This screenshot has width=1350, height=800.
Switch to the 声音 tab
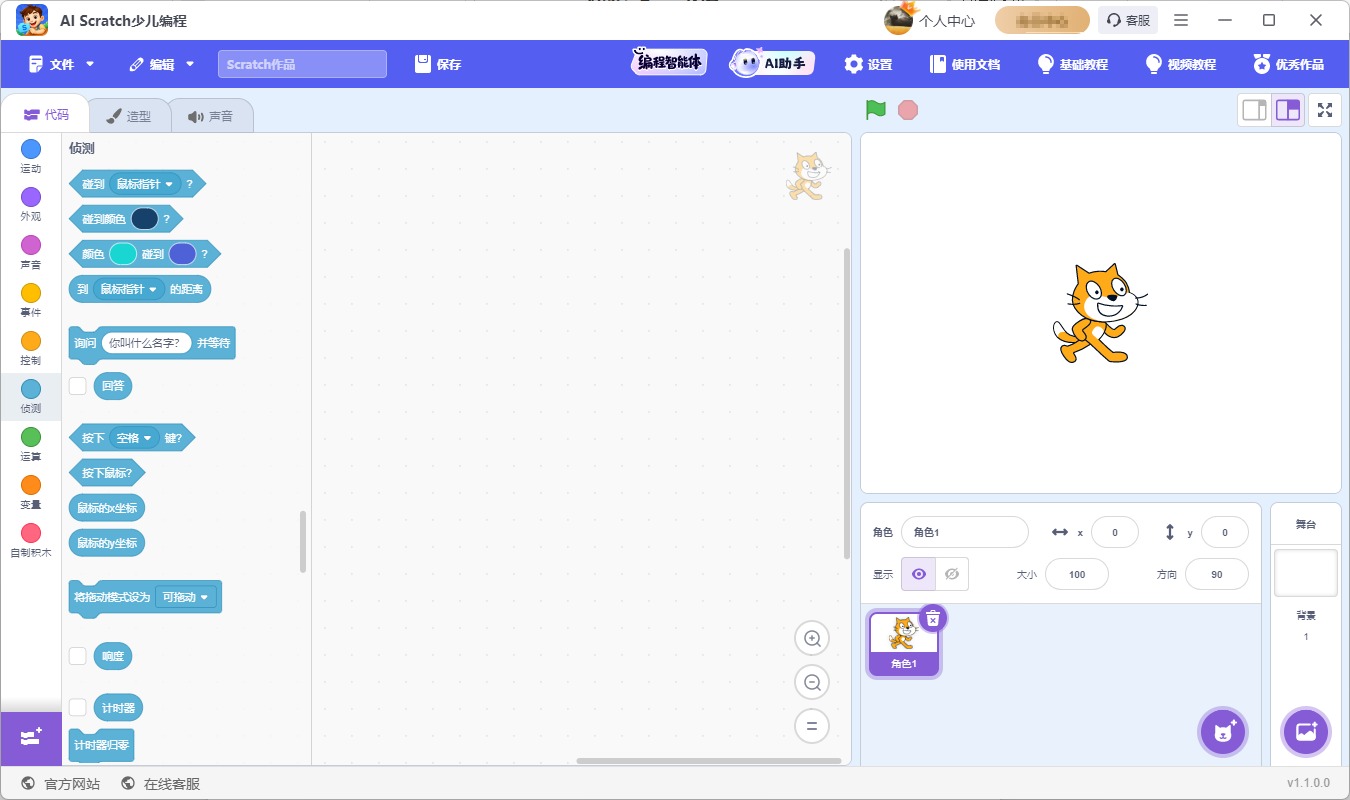[x=211, y=116]
